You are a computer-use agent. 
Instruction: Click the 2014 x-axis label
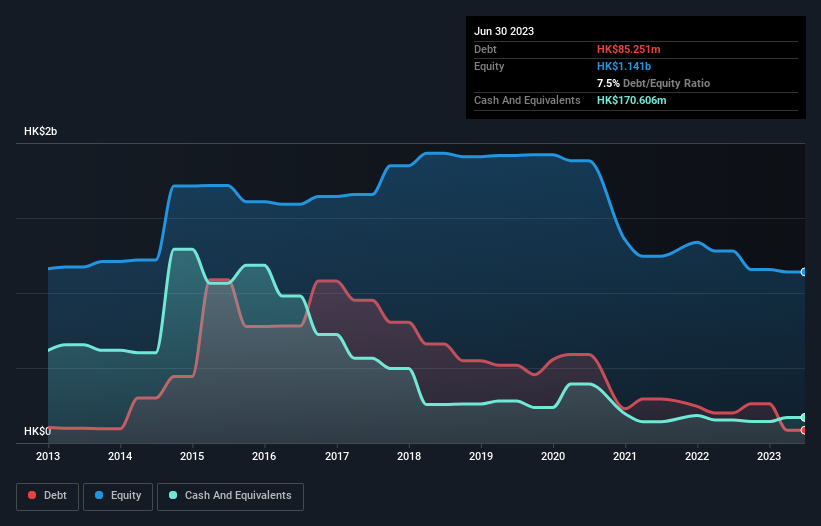[x=120, y=456]
